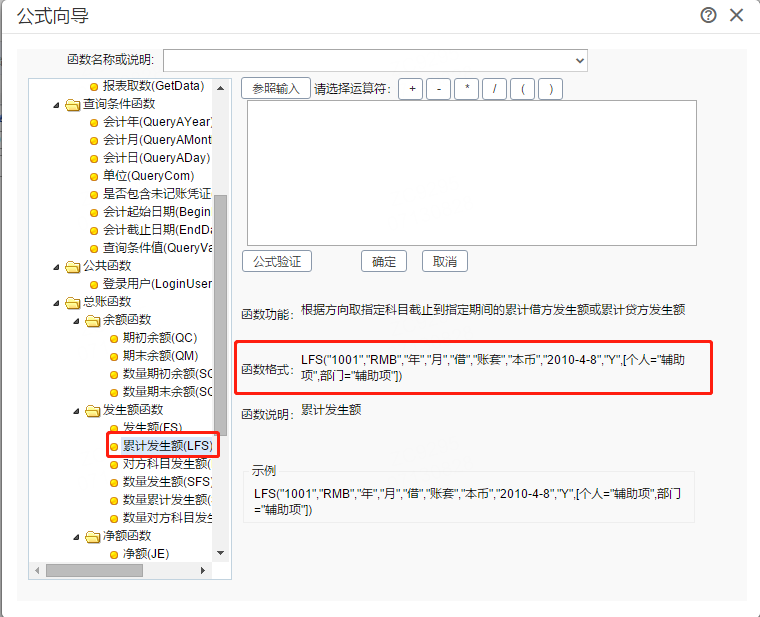This screenshot has height=617, width=760.
Task: Select 会计起始日期(Begin...) function
Action: click(157, 212)
